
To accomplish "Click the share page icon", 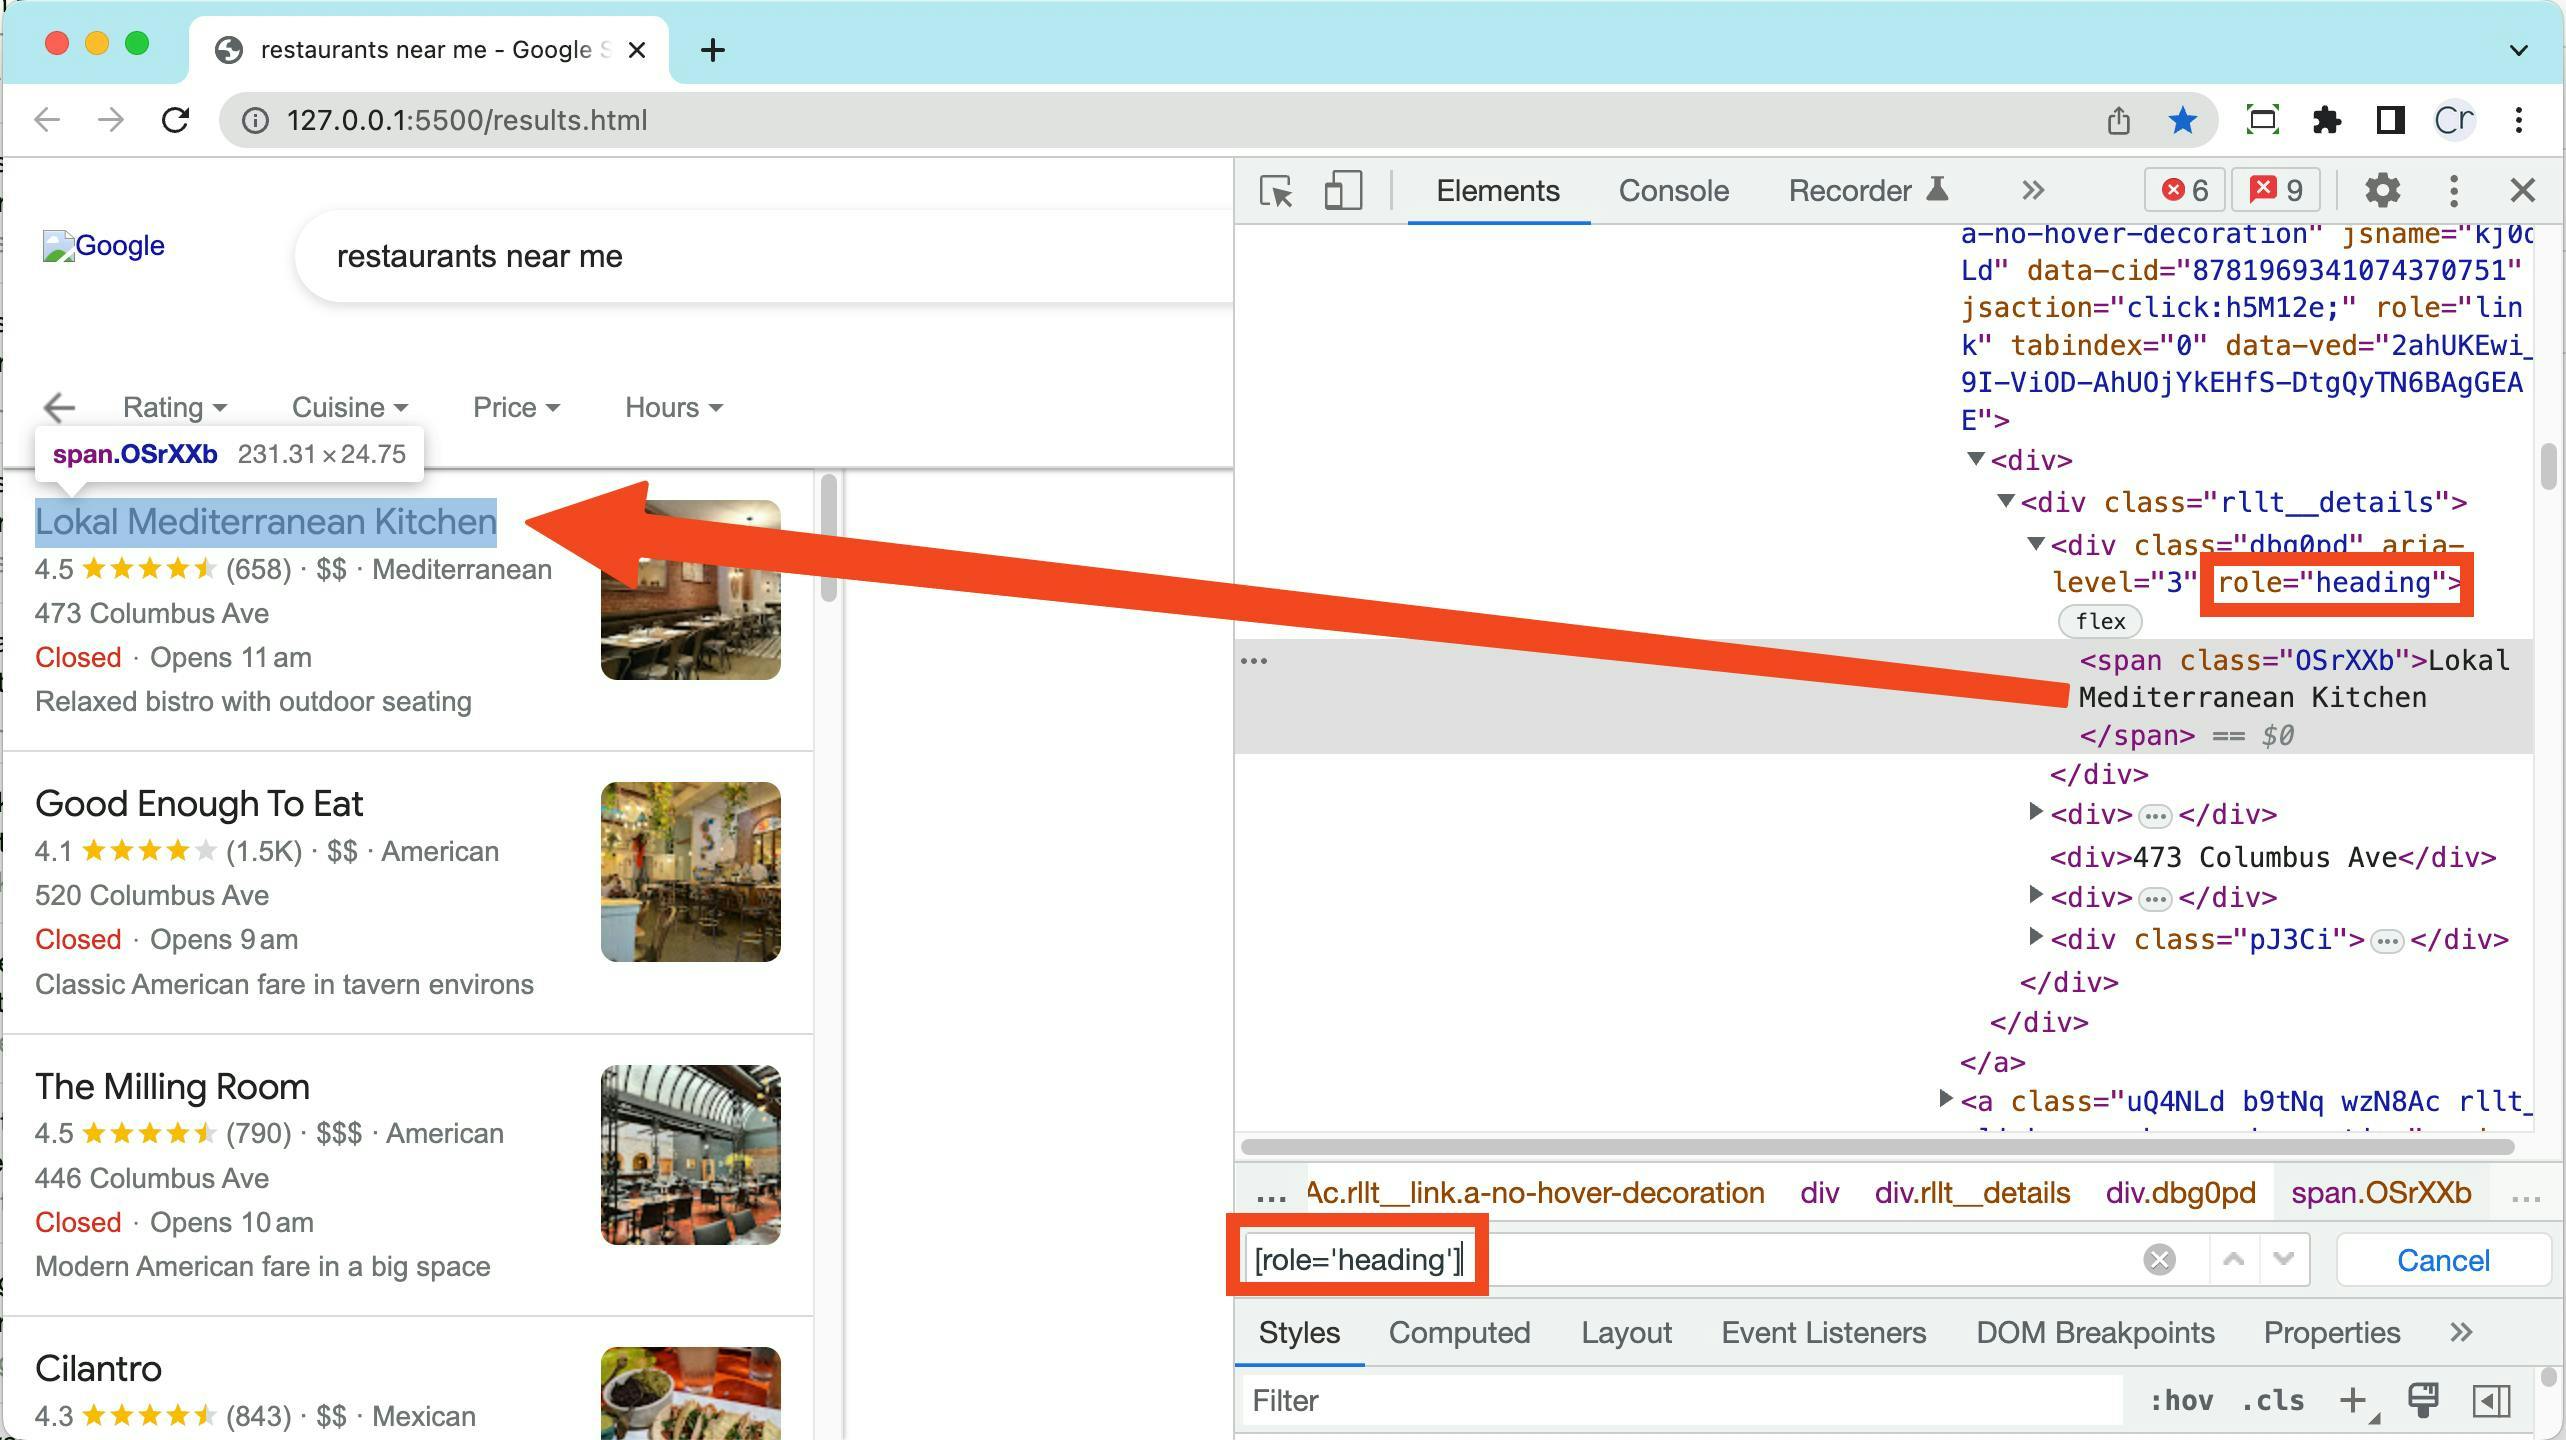I will tap(2118, 120).
